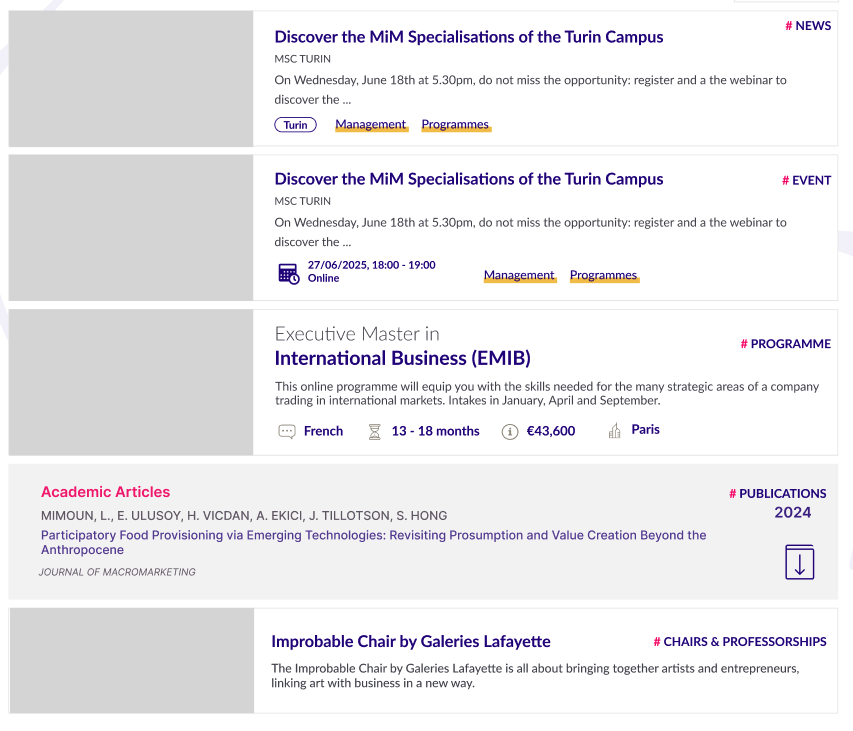Click the €43,600 price value
853x731 pixels.
[551, 431]
